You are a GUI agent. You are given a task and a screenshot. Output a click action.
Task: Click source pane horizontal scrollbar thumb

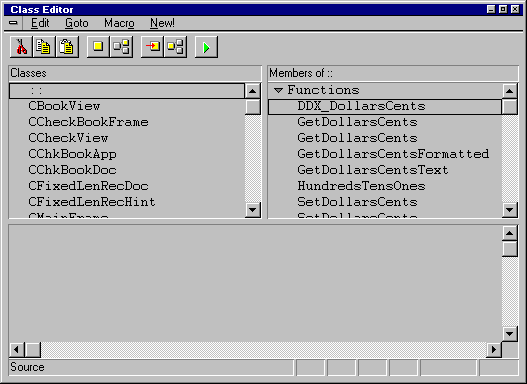33,350
